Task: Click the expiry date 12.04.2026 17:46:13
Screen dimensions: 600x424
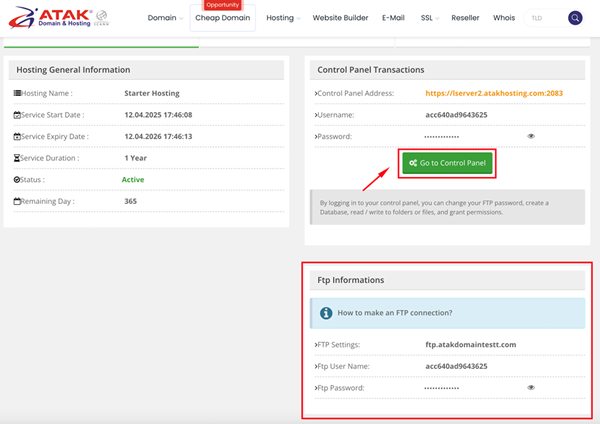Action: [158, 137]
